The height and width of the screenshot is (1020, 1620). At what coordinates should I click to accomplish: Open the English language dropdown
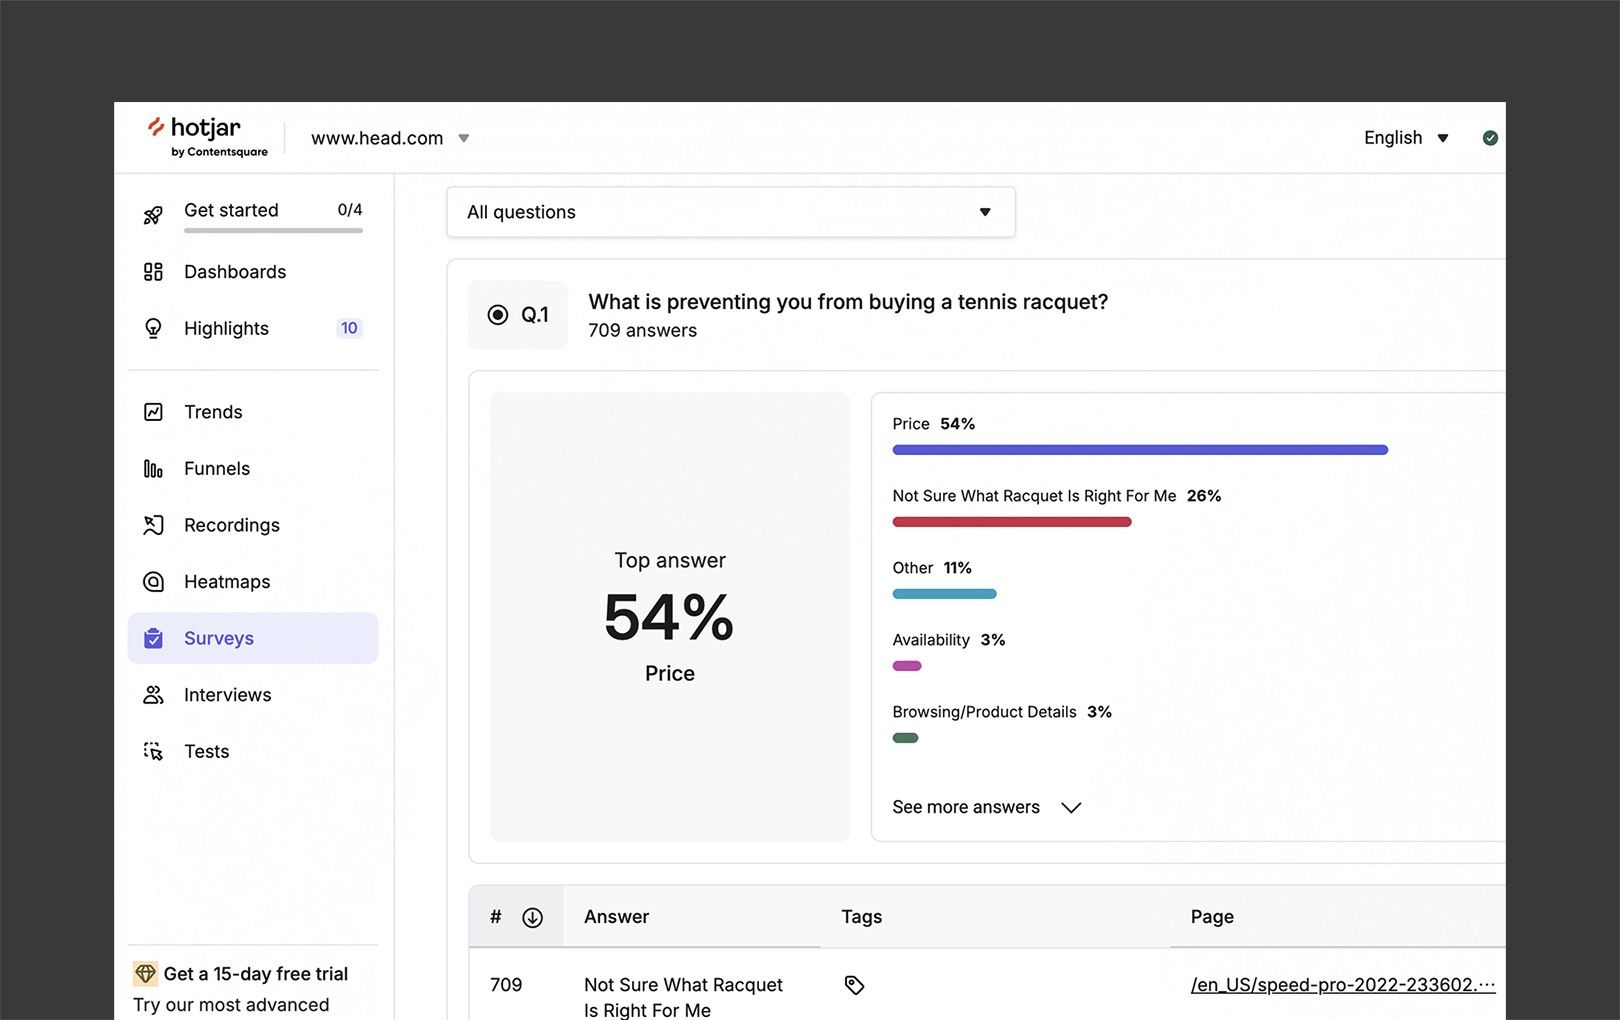(1406, 138)
